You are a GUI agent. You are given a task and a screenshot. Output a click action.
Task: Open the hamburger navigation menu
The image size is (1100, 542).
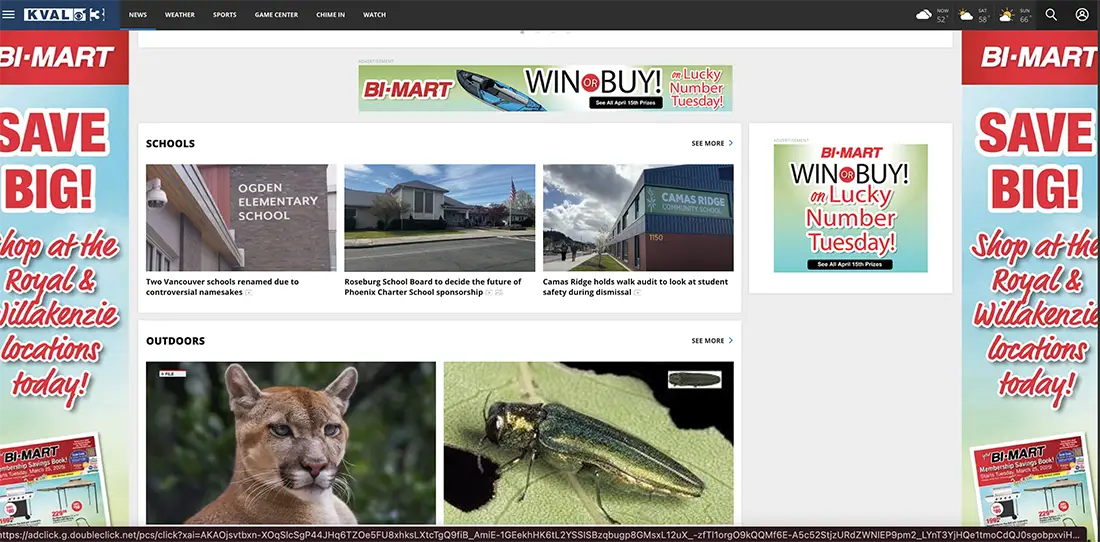point(8,14)
